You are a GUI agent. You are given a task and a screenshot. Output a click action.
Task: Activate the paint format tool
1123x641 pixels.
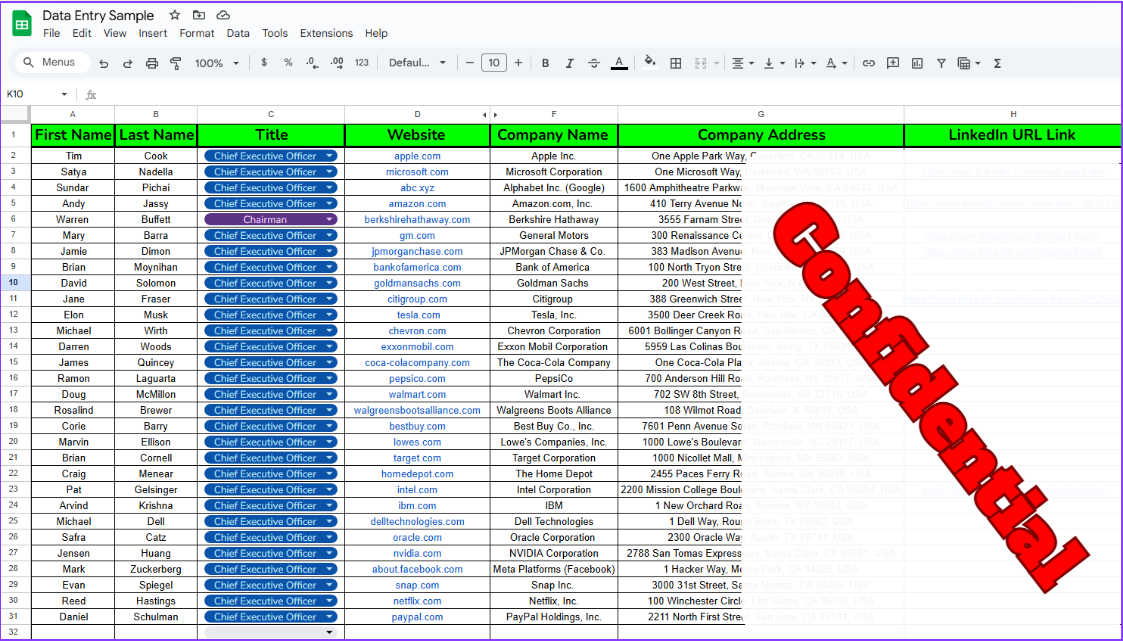click(x=175, y=63)
